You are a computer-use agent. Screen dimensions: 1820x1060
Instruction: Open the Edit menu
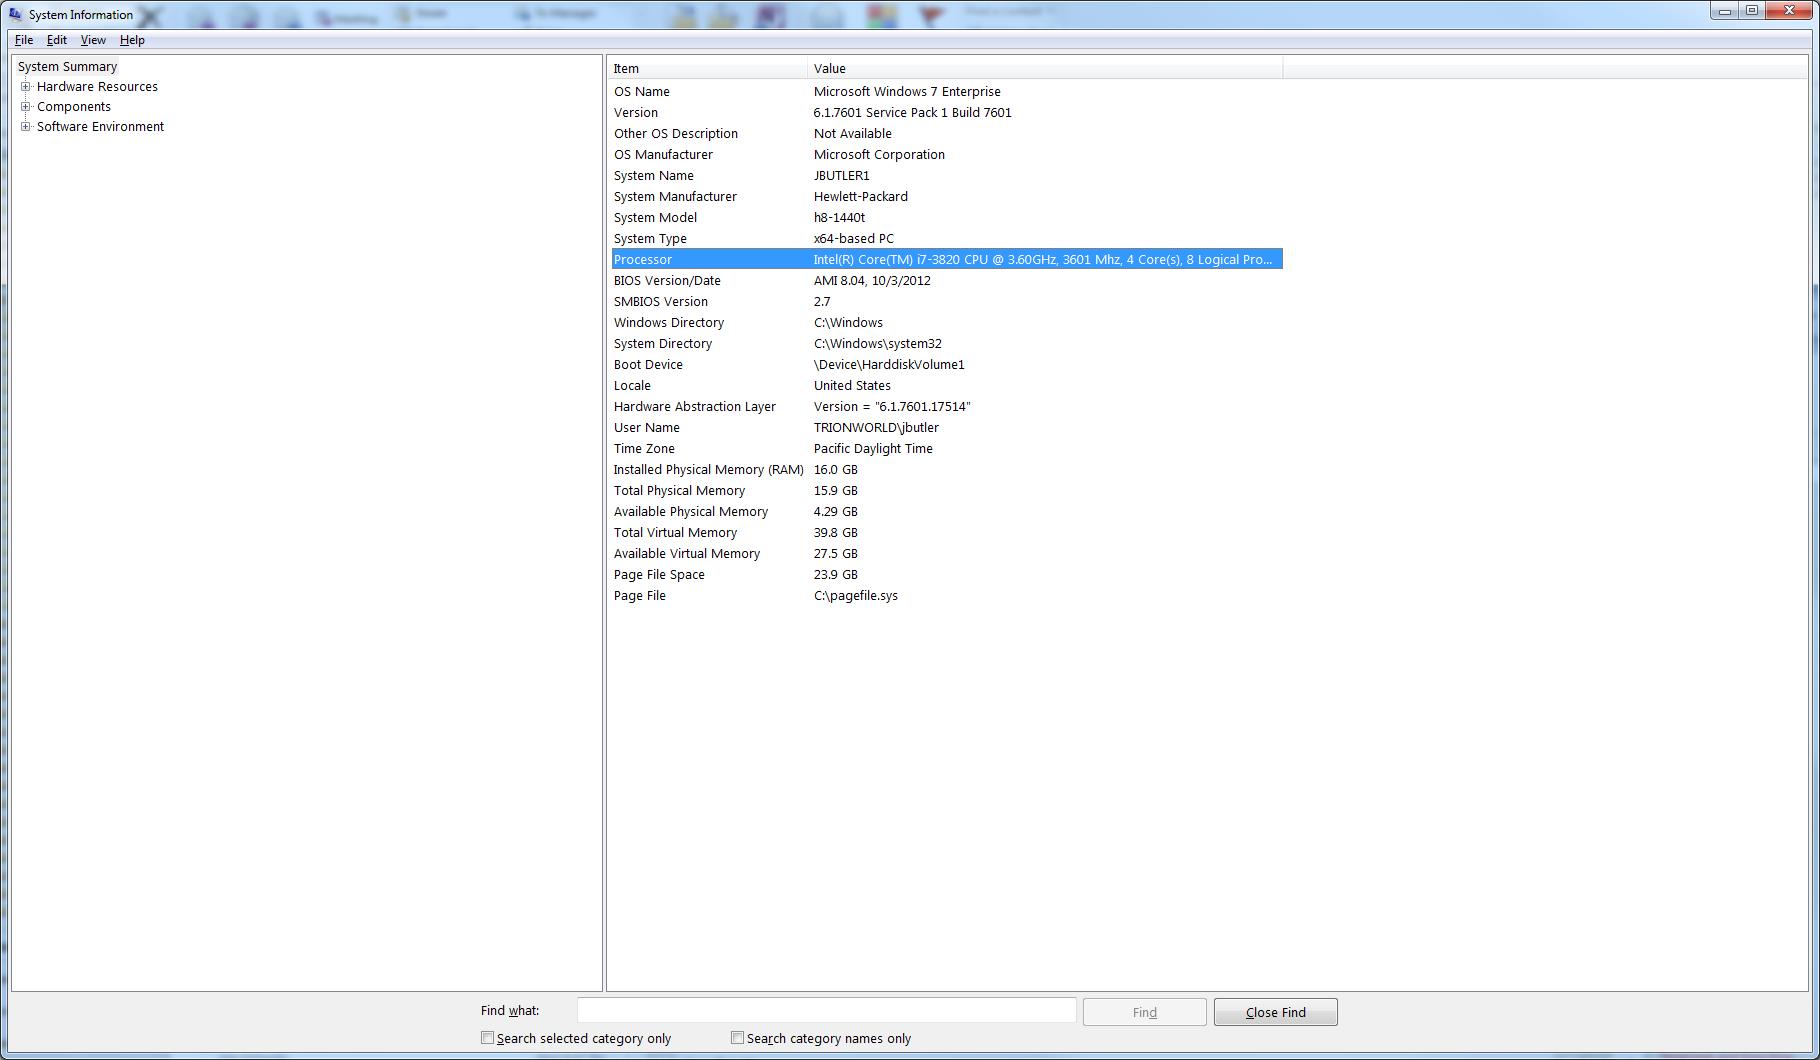point(57,40)
